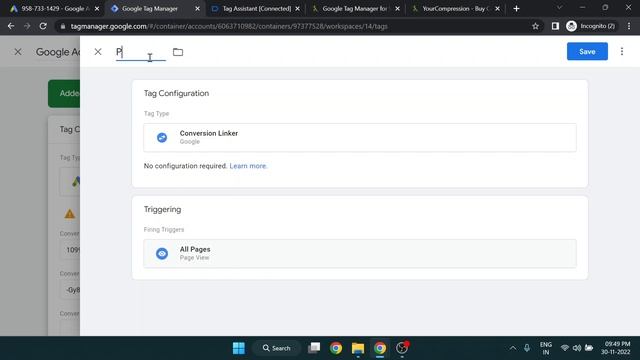Open the Incognito profile indicator
The image size is (640, 360).
(591, 26)
